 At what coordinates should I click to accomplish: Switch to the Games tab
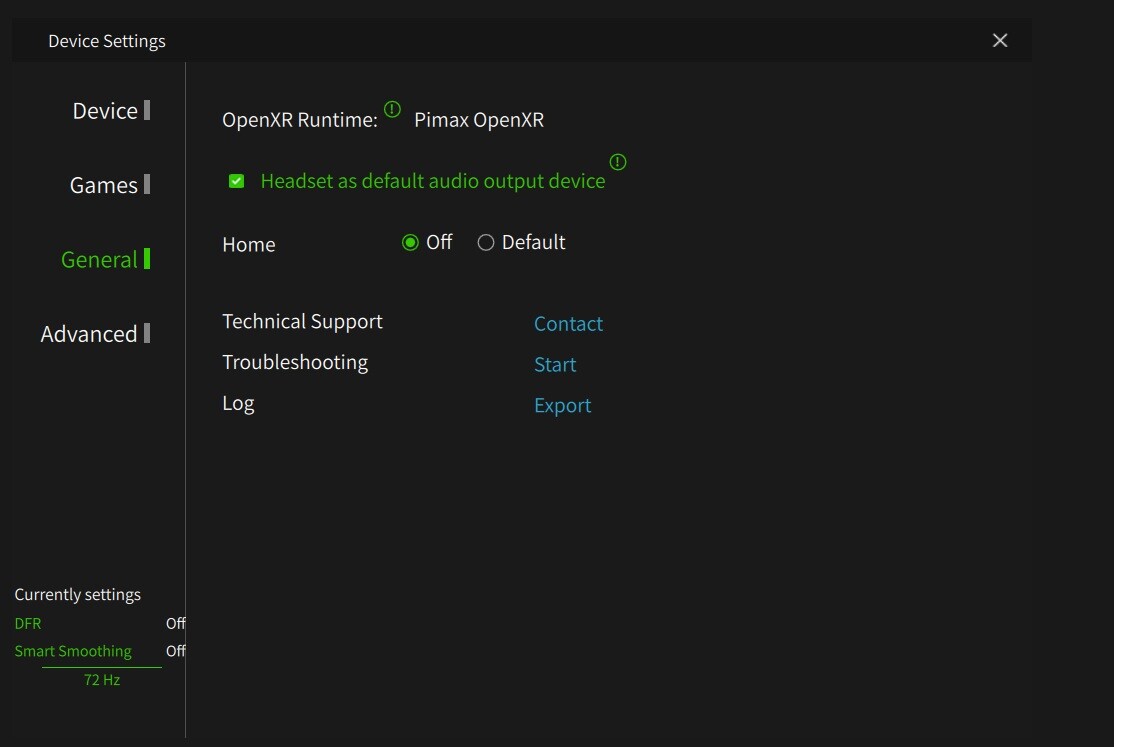pyautogui.click(x=104, y=185)
